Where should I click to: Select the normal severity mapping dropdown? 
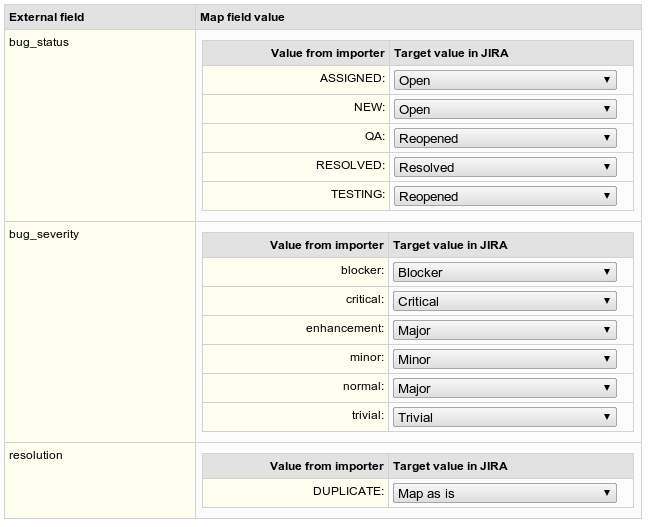[x=505, y=388]
